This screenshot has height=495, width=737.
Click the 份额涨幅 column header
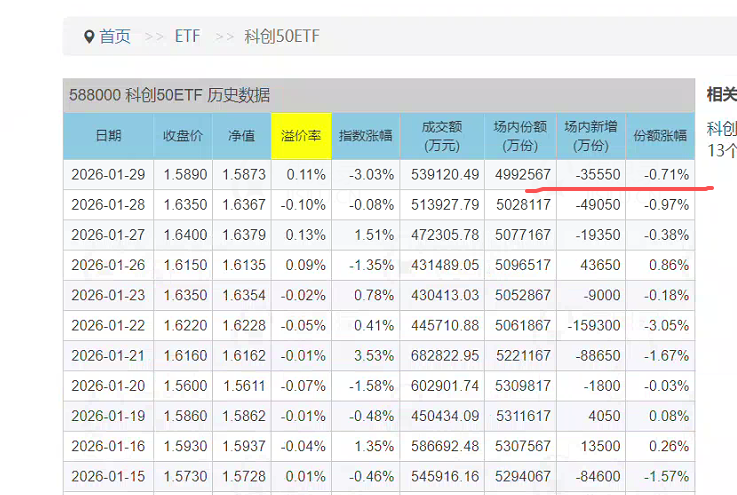coord(660,136)
